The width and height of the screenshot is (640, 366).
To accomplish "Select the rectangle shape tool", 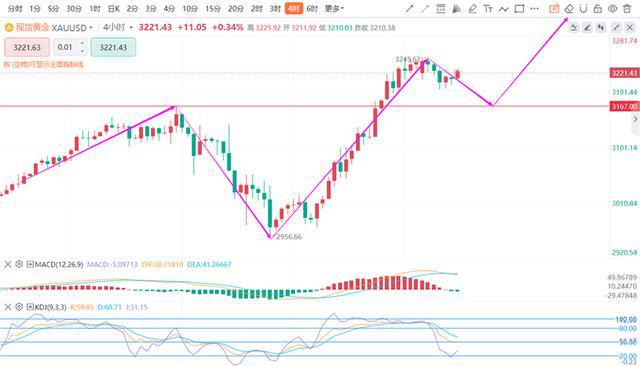I will (519, 9).
